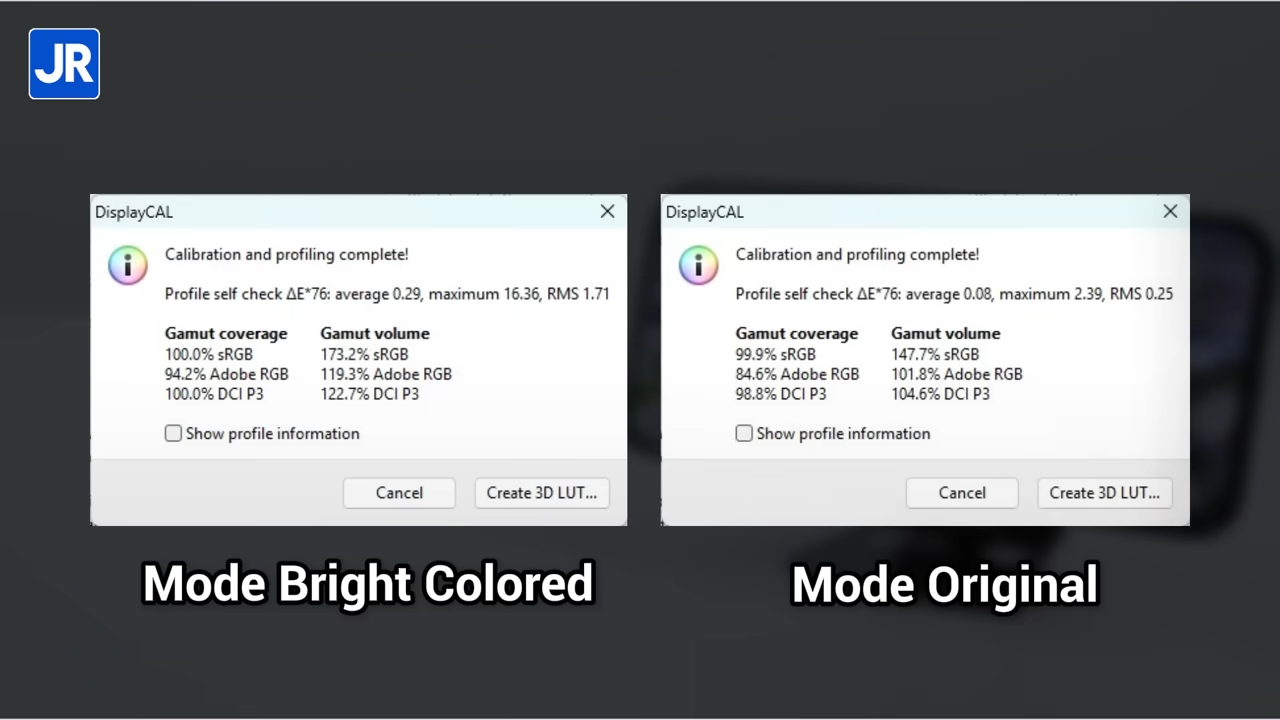Click Create 3D LUT in Bright Colored dialog

pos(541,492)
